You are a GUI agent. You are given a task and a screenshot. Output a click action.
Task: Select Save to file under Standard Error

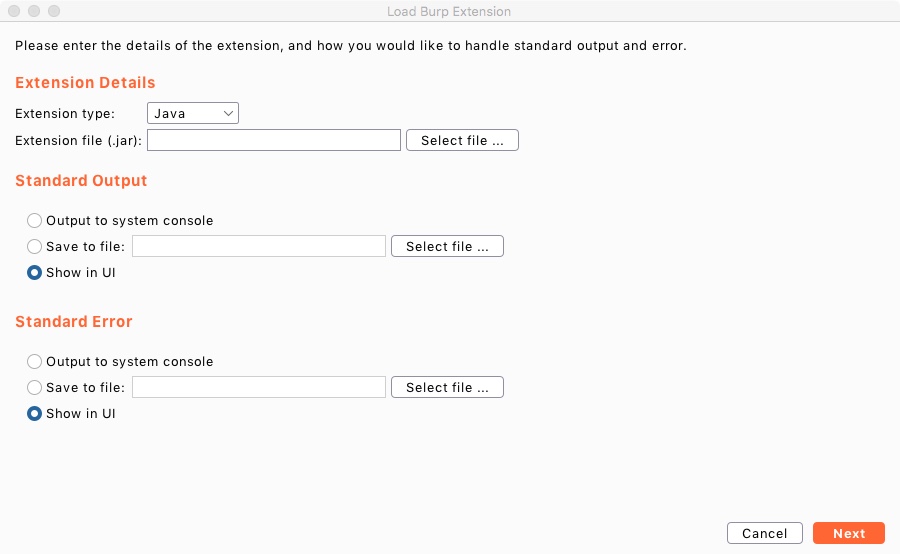pyautogui.click(x=34, y=388)
